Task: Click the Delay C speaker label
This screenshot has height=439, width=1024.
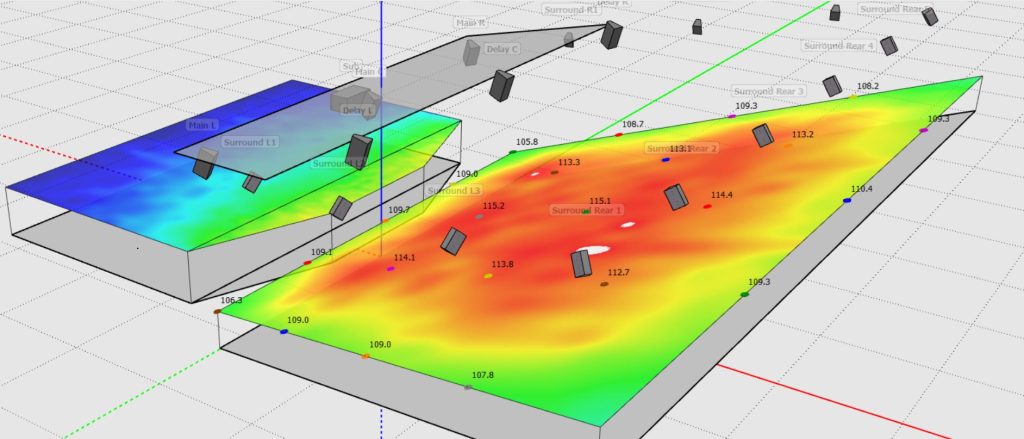Action: point(502,49)
